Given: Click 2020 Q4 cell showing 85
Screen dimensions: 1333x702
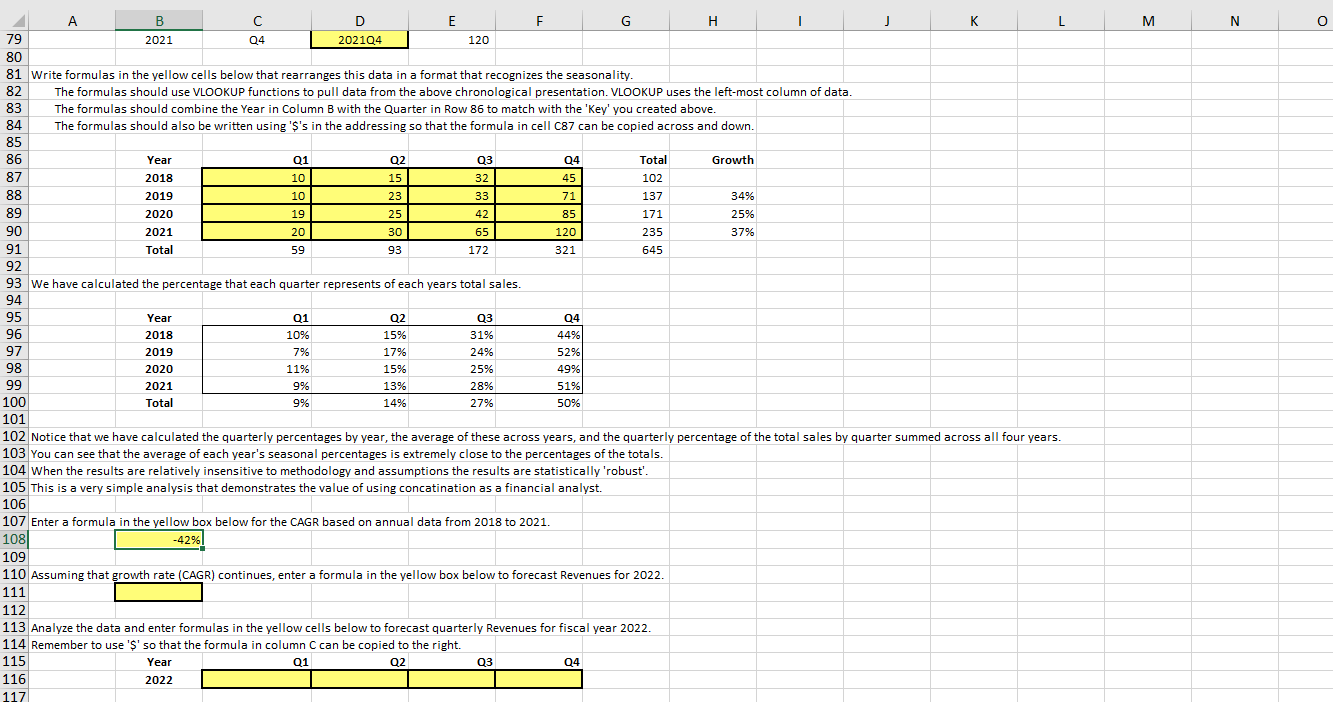Looking at the screenshot, I should (538, 214).
